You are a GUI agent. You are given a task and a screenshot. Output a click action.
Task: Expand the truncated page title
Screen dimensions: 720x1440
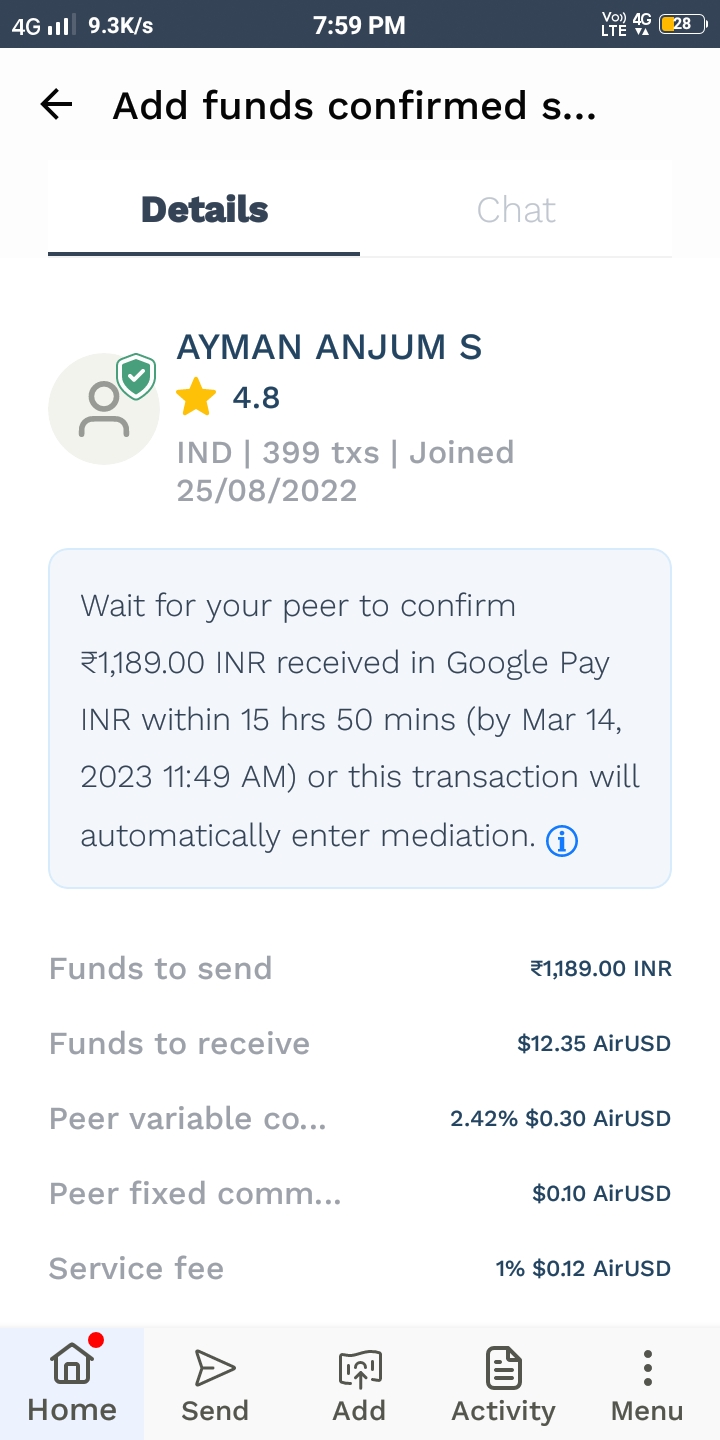354,105
